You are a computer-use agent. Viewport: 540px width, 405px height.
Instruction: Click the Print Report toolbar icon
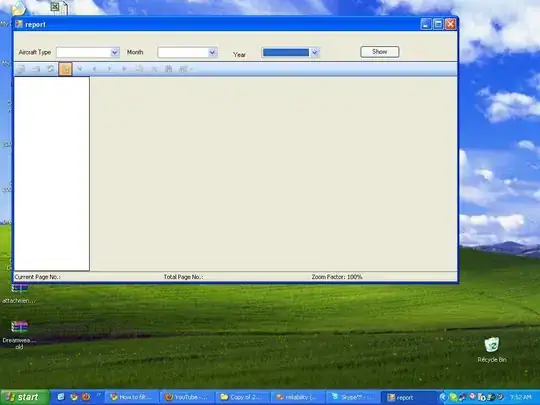tap(36, 69)
